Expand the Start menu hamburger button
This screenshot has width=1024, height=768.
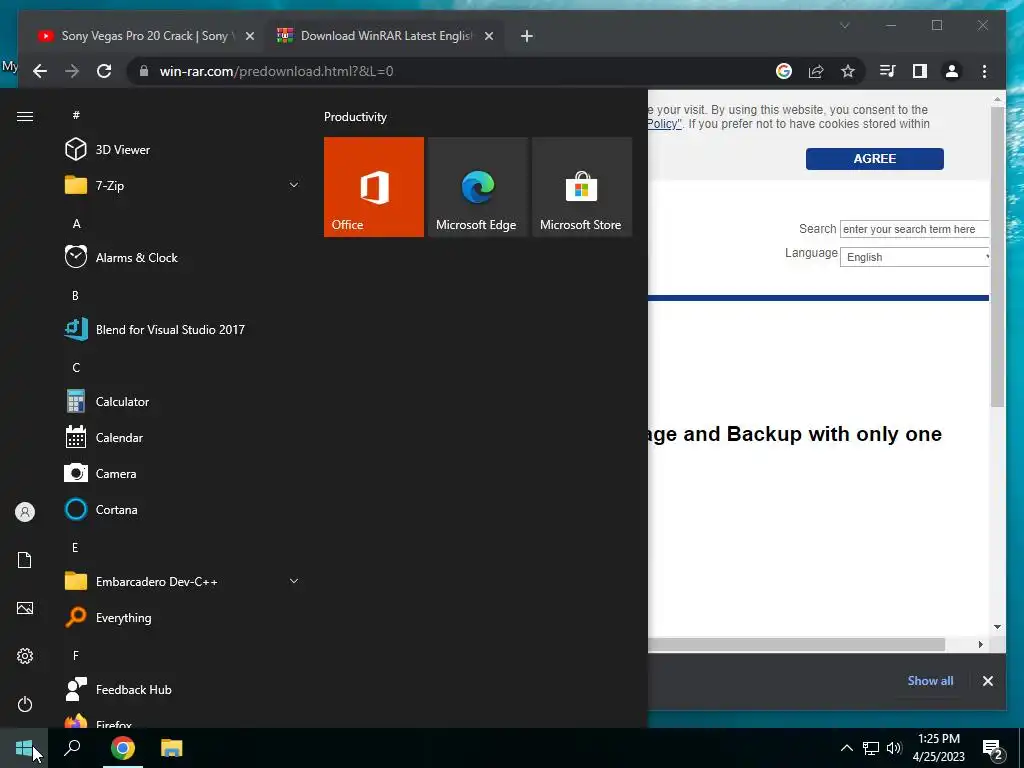(x=25, y=116)
